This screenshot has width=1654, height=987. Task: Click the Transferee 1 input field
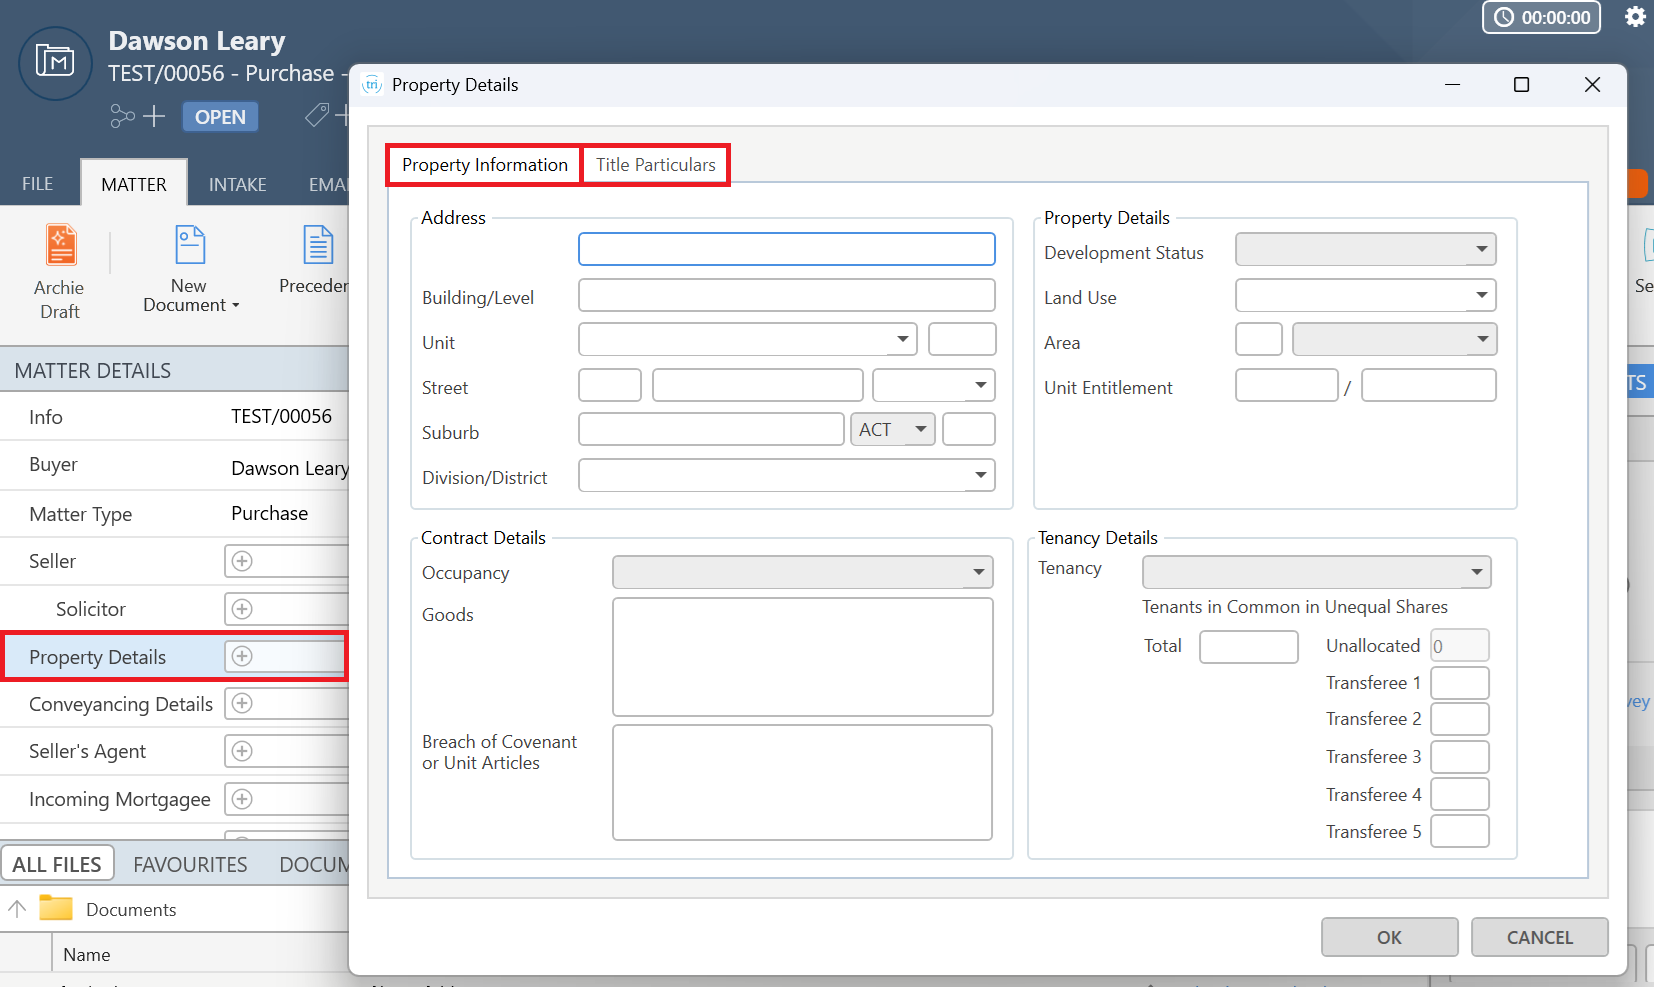click(x=1460, y=683)
